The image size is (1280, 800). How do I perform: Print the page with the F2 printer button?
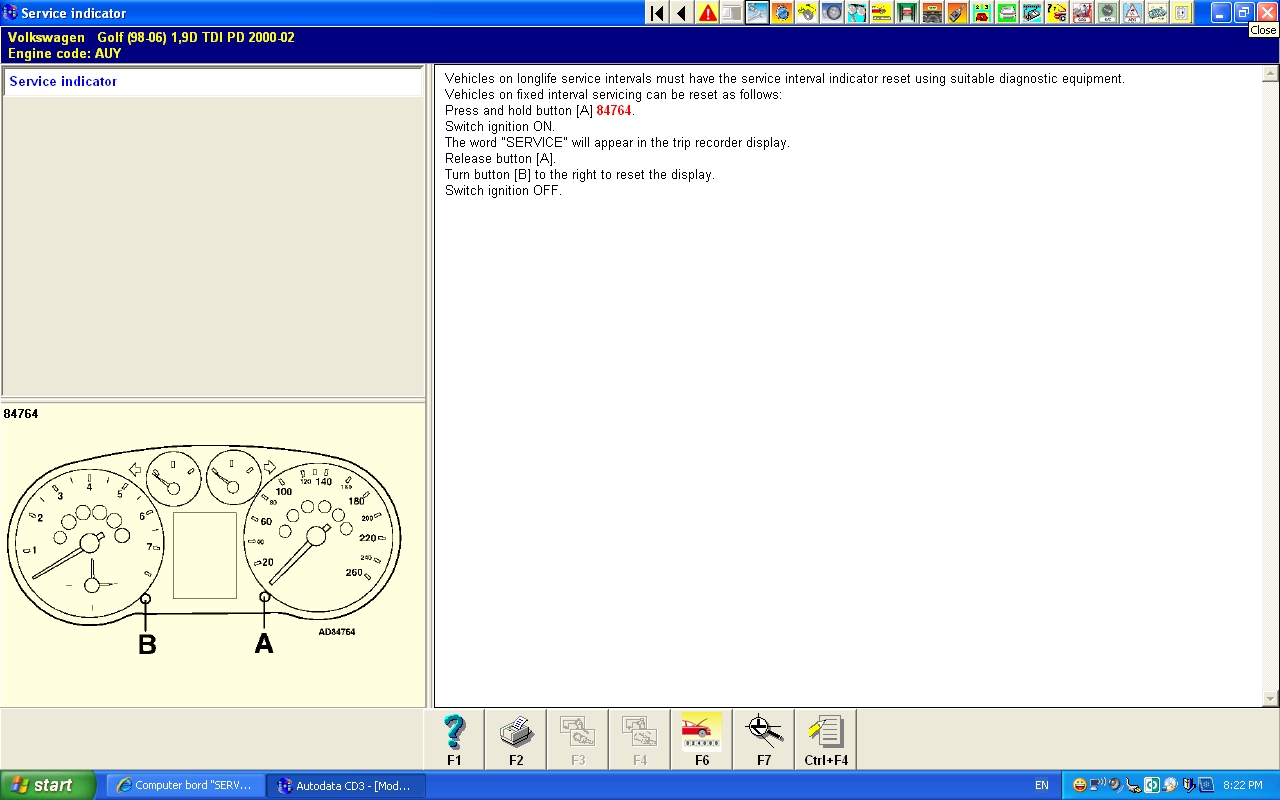(516, 739)
